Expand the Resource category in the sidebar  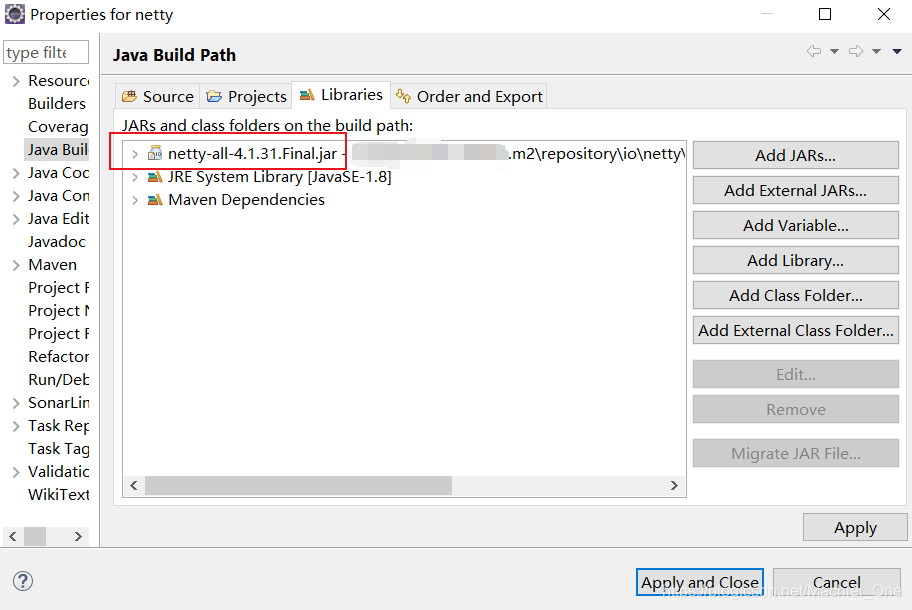pyautogui.click(x=16, y=81)
